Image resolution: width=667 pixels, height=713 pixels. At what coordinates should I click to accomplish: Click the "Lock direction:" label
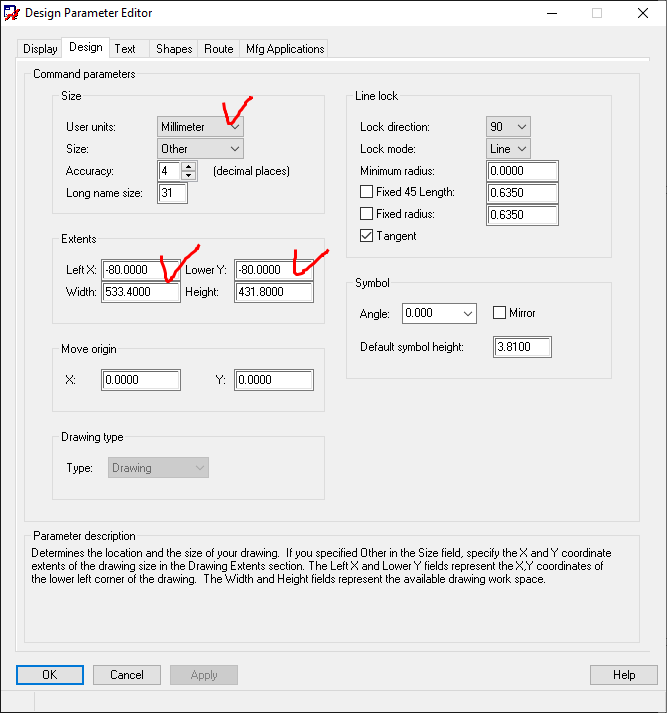(395, 127)
